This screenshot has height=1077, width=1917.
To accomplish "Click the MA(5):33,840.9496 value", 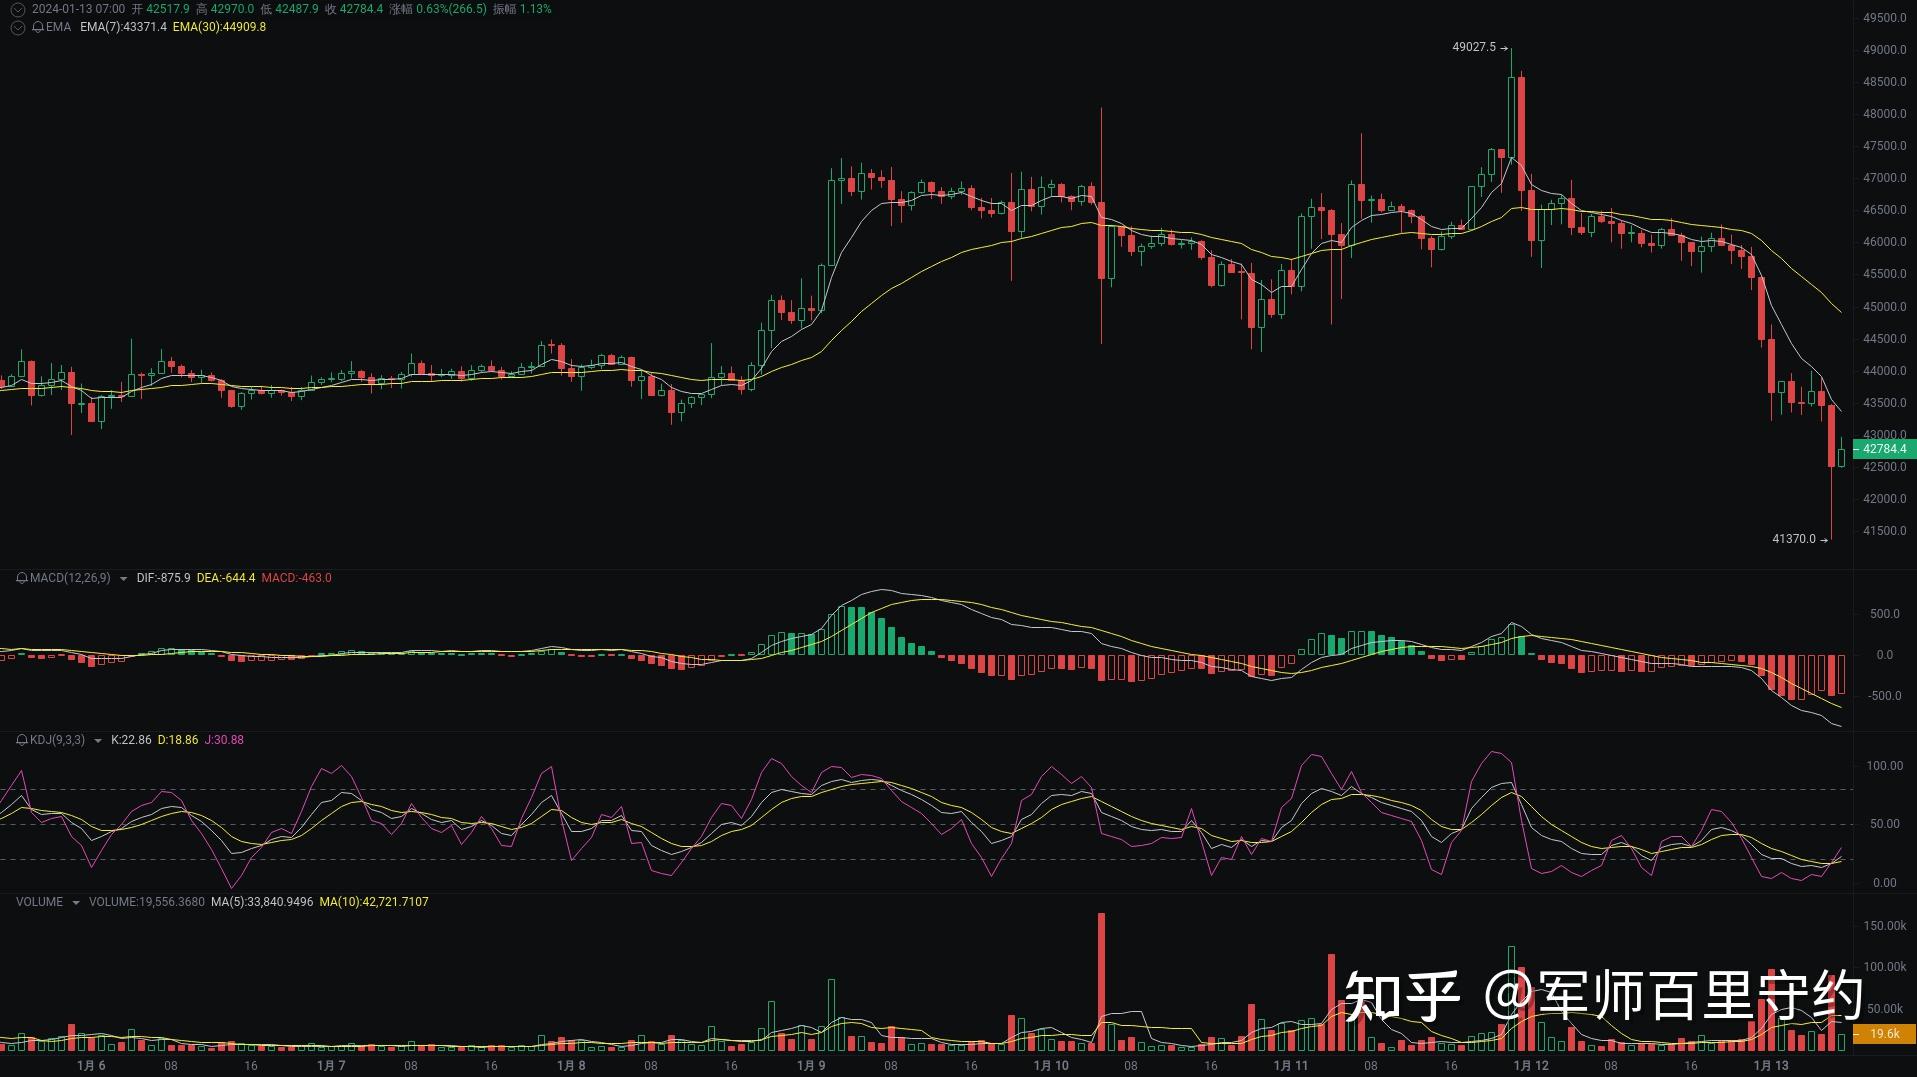I will pos(262,902).
